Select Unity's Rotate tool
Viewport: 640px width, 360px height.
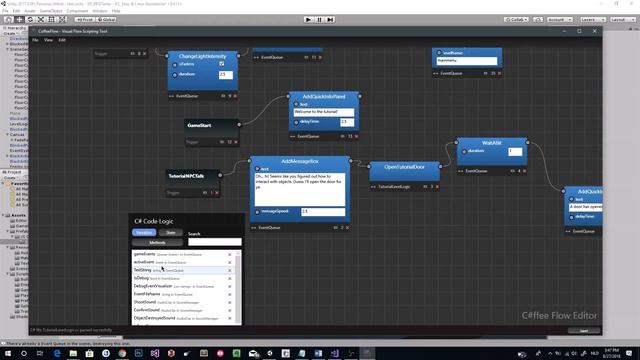30,20
